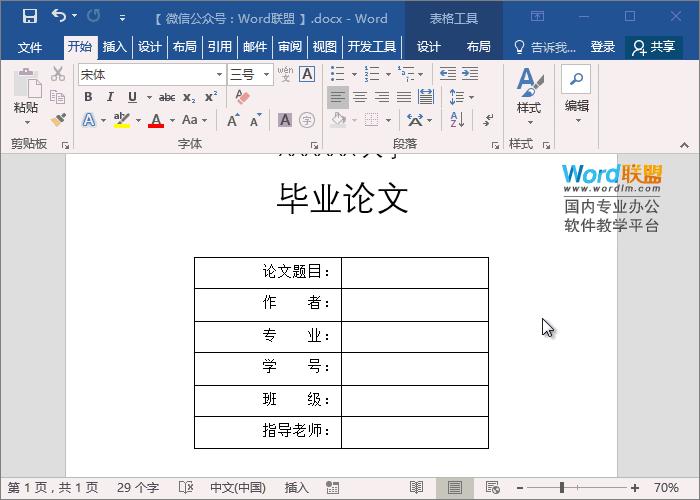This screenshot has height=500, width=700.
Task: Open the Find magnifier editing tool
Action: [576, 79]
